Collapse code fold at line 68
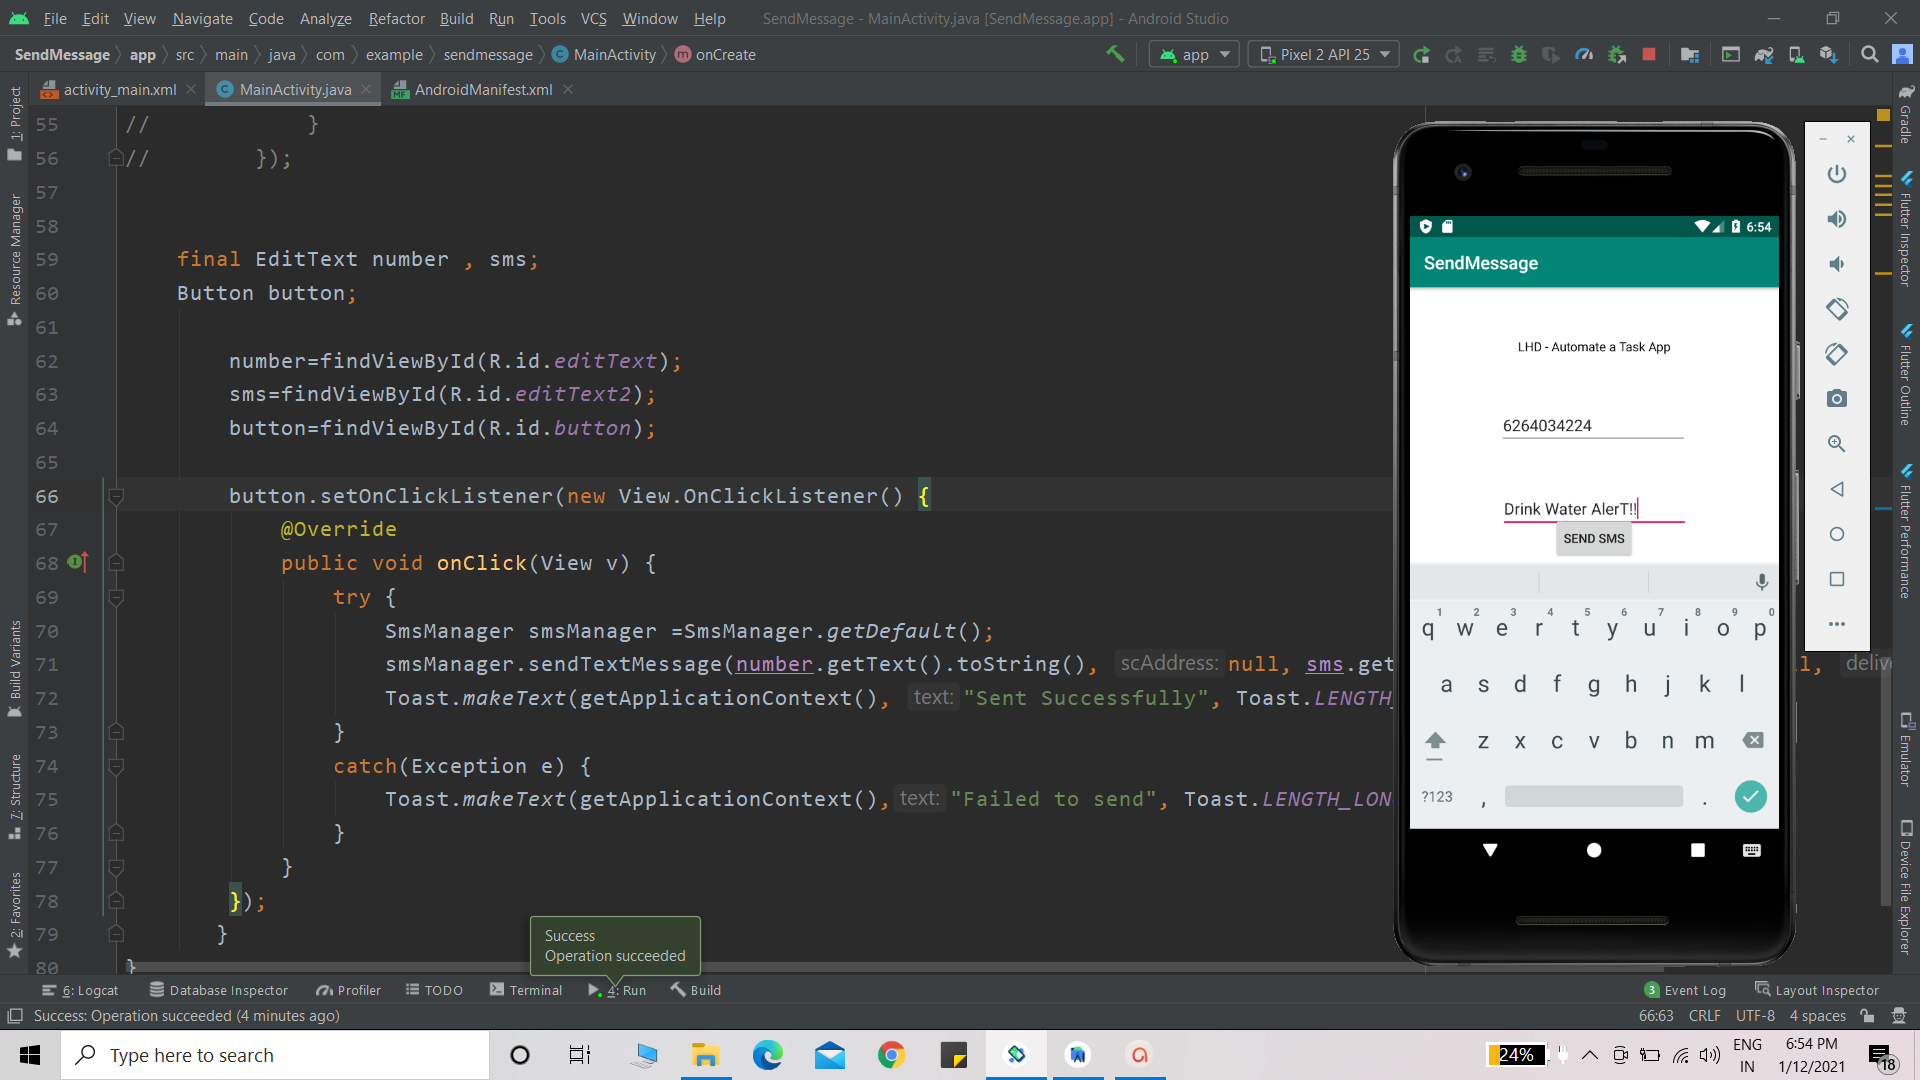Screen dimensions: 1920x1080 [116, 563]
